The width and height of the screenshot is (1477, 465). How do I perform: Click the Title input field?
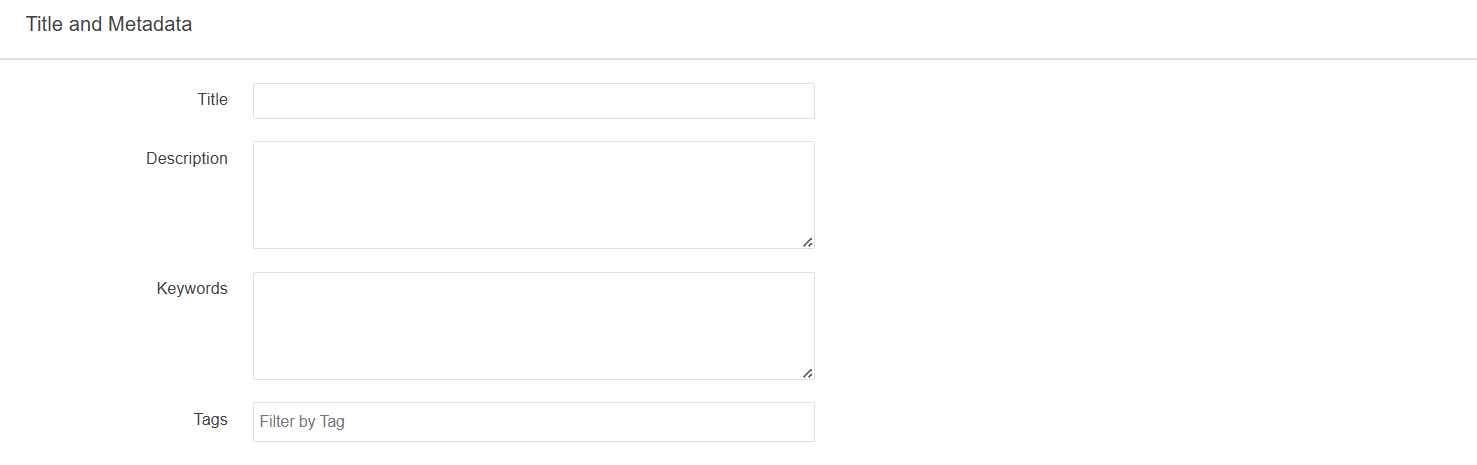click(x=533, y=101)
